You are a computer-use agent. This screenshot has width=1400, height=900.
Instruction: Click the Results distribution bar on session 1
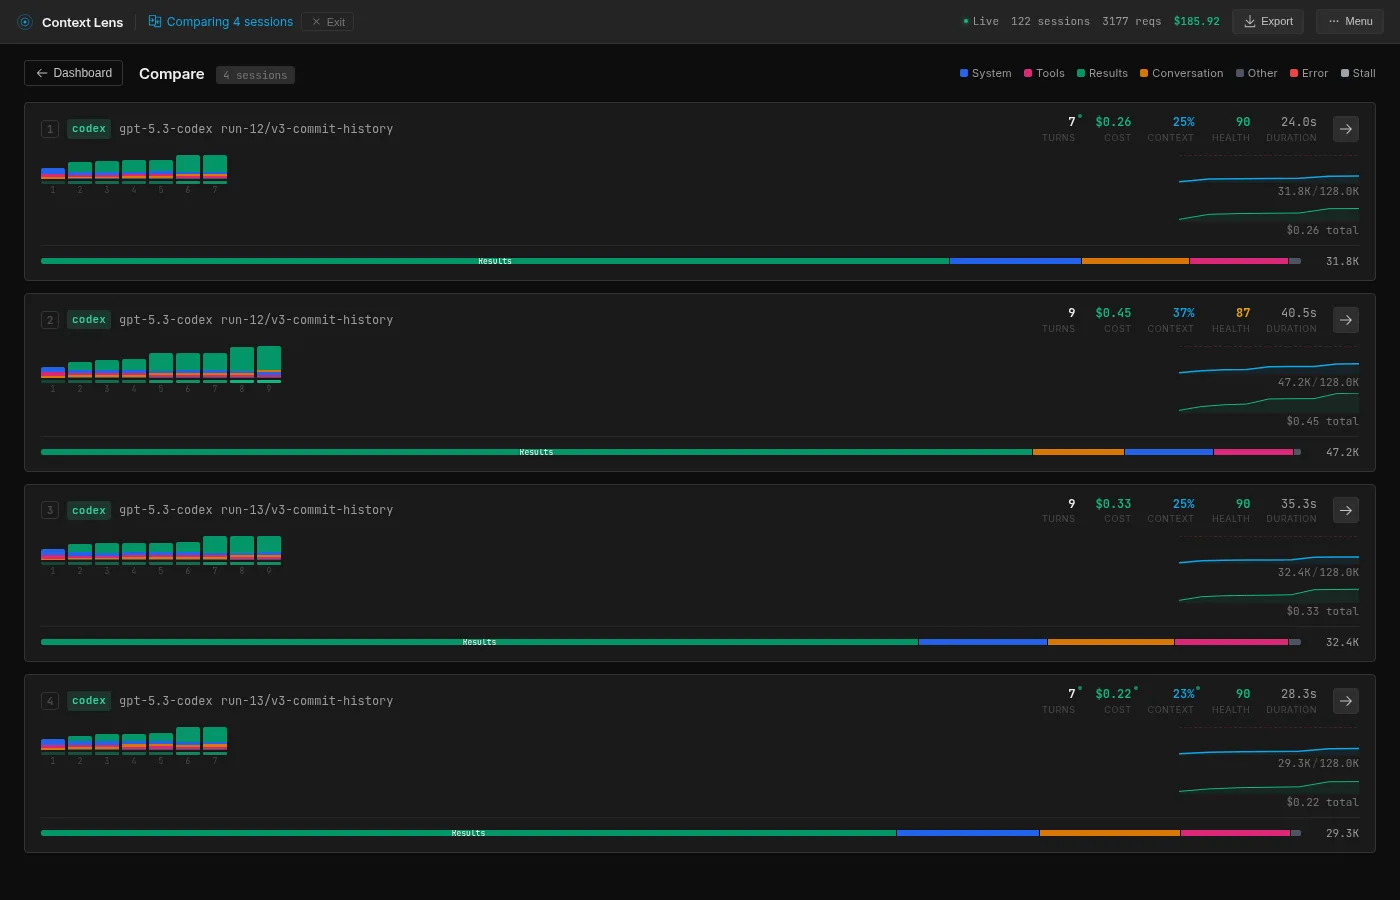[x=494, y=261]
